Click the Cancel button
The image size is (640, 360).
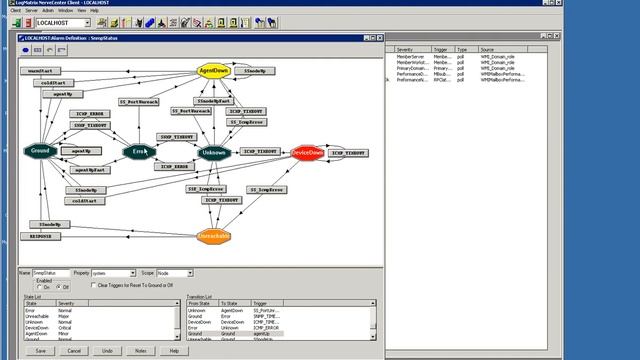(74, 351)
